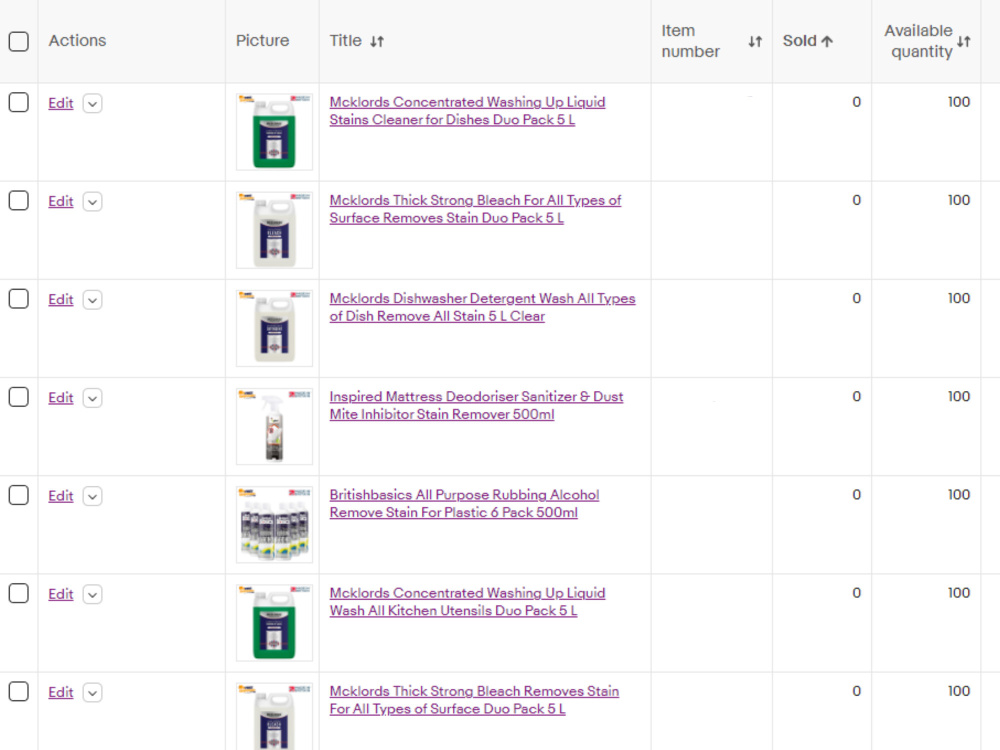Open actions dropdown for Washing Up Liquid Stains Cleaner
The height and width of the screenshot is (750, 1000).
pos(92,103)
